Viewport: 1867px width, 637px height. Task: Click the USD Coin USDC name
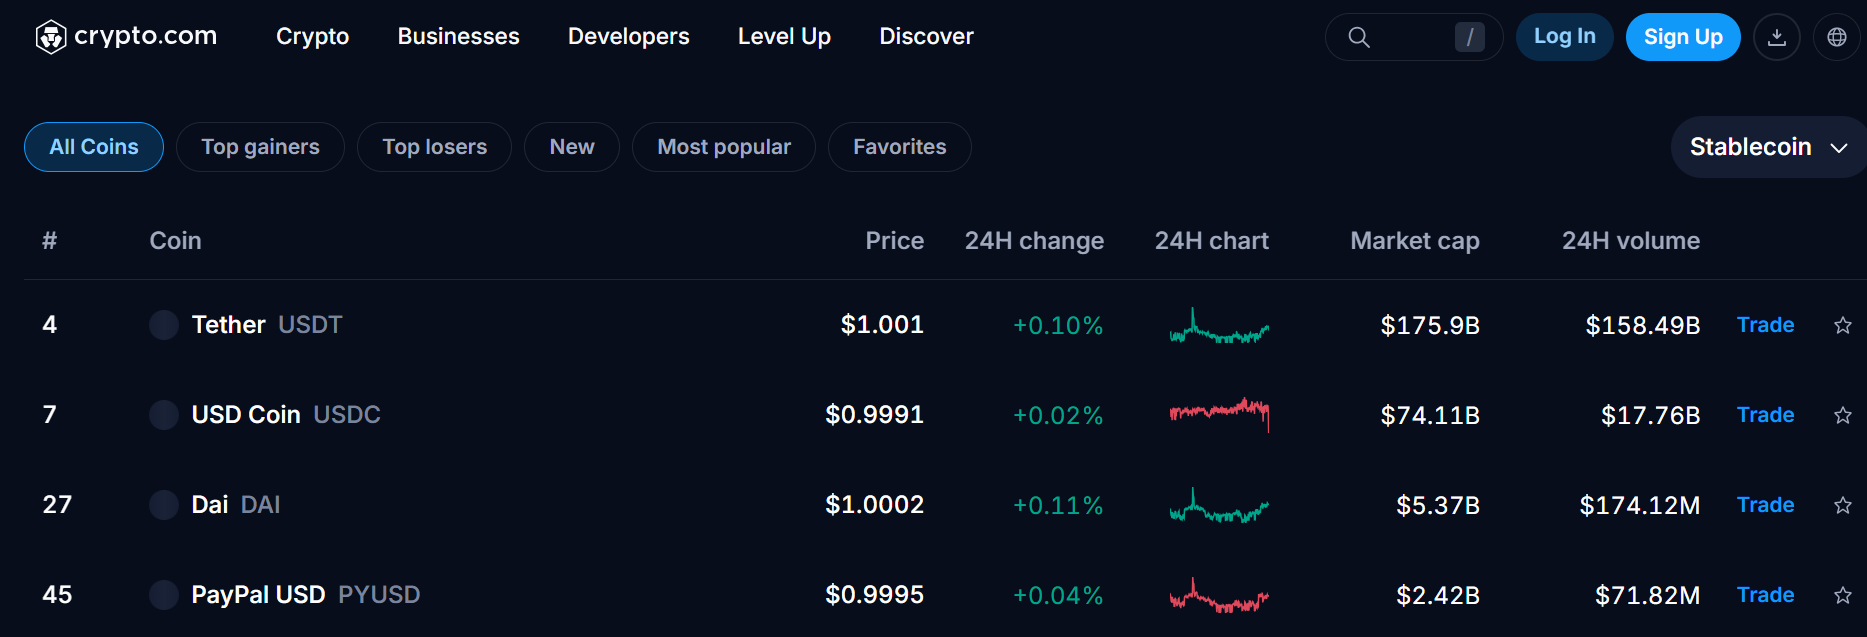(286, 415)
